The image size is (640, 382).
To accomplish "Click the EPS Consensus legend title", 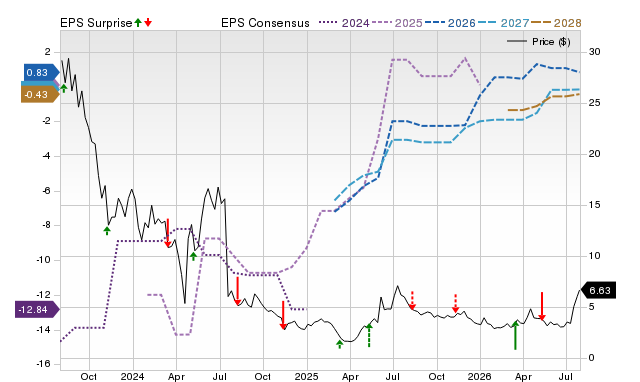I will (x=265, y=23).
